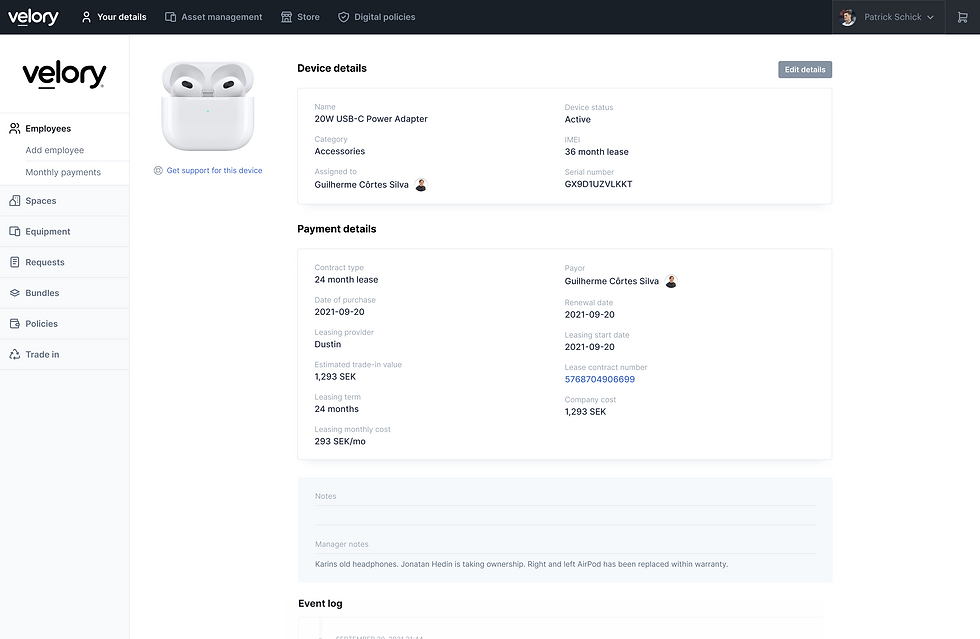Click the Velory logo in top bar
Viewport: 980px width, 639px height.
[x=33, y=17]
